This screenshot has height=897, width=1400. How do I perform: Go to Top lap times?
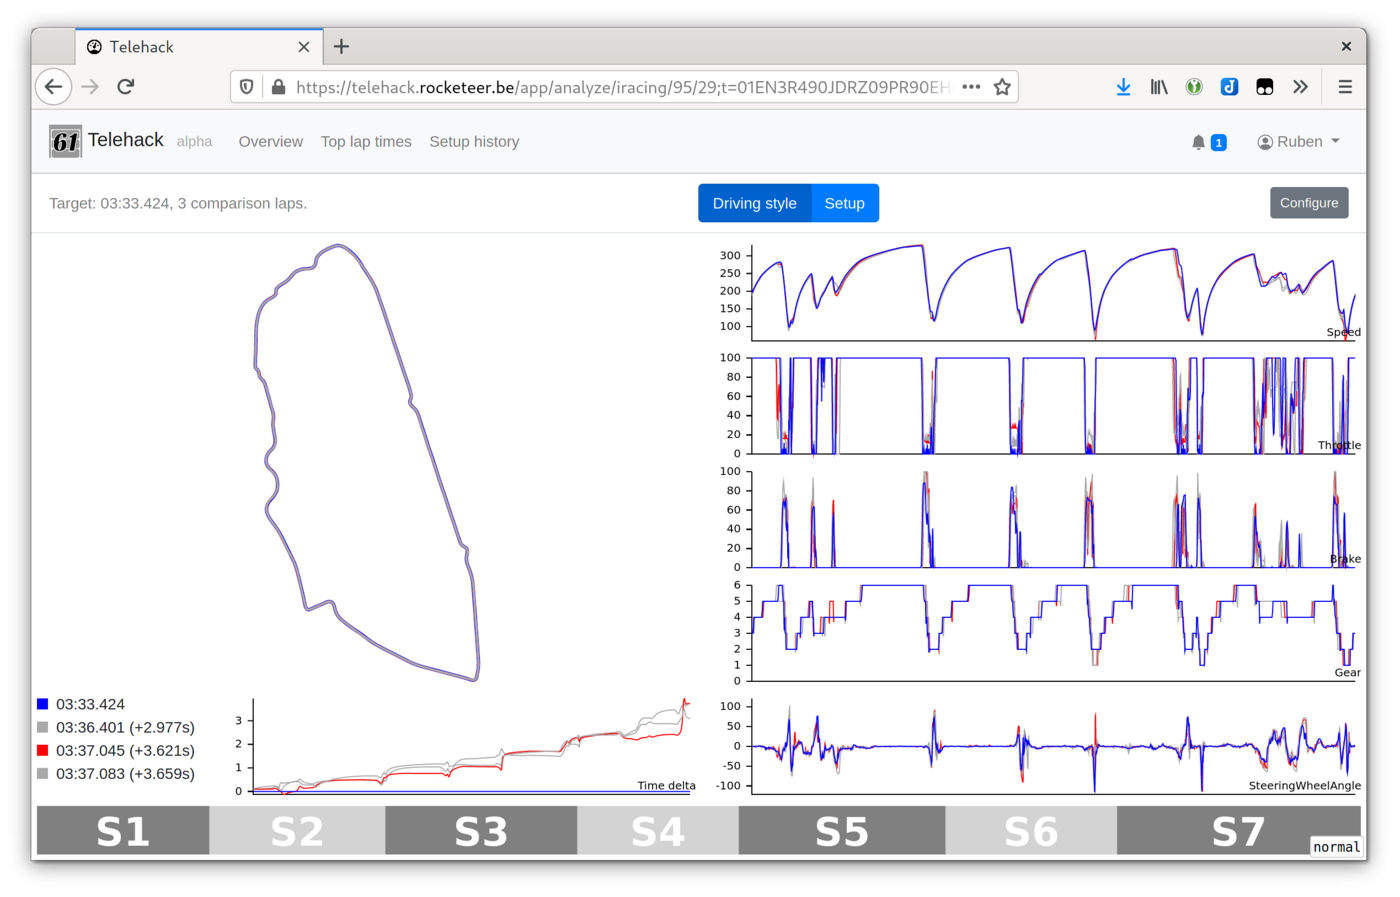coord(366,142)
